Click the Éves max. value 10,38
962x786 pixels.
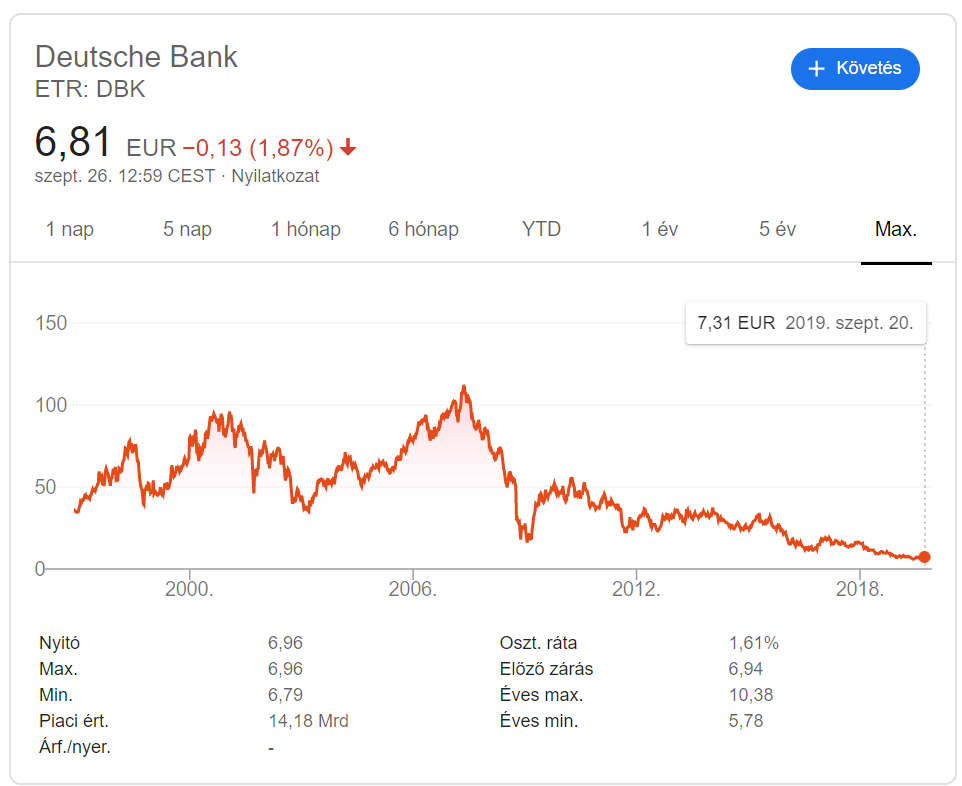click(x=750, y=695)
